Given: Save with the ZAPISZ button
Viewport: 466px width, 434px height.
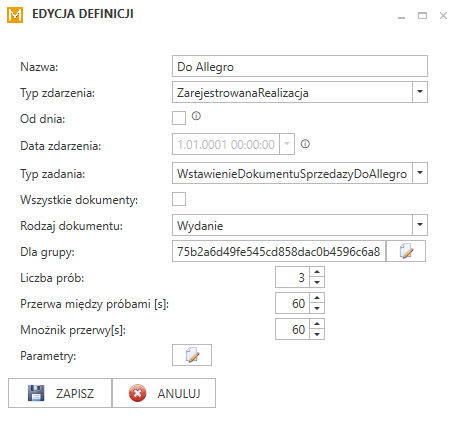Looking at the screenshot, I should tap(60, 393).
